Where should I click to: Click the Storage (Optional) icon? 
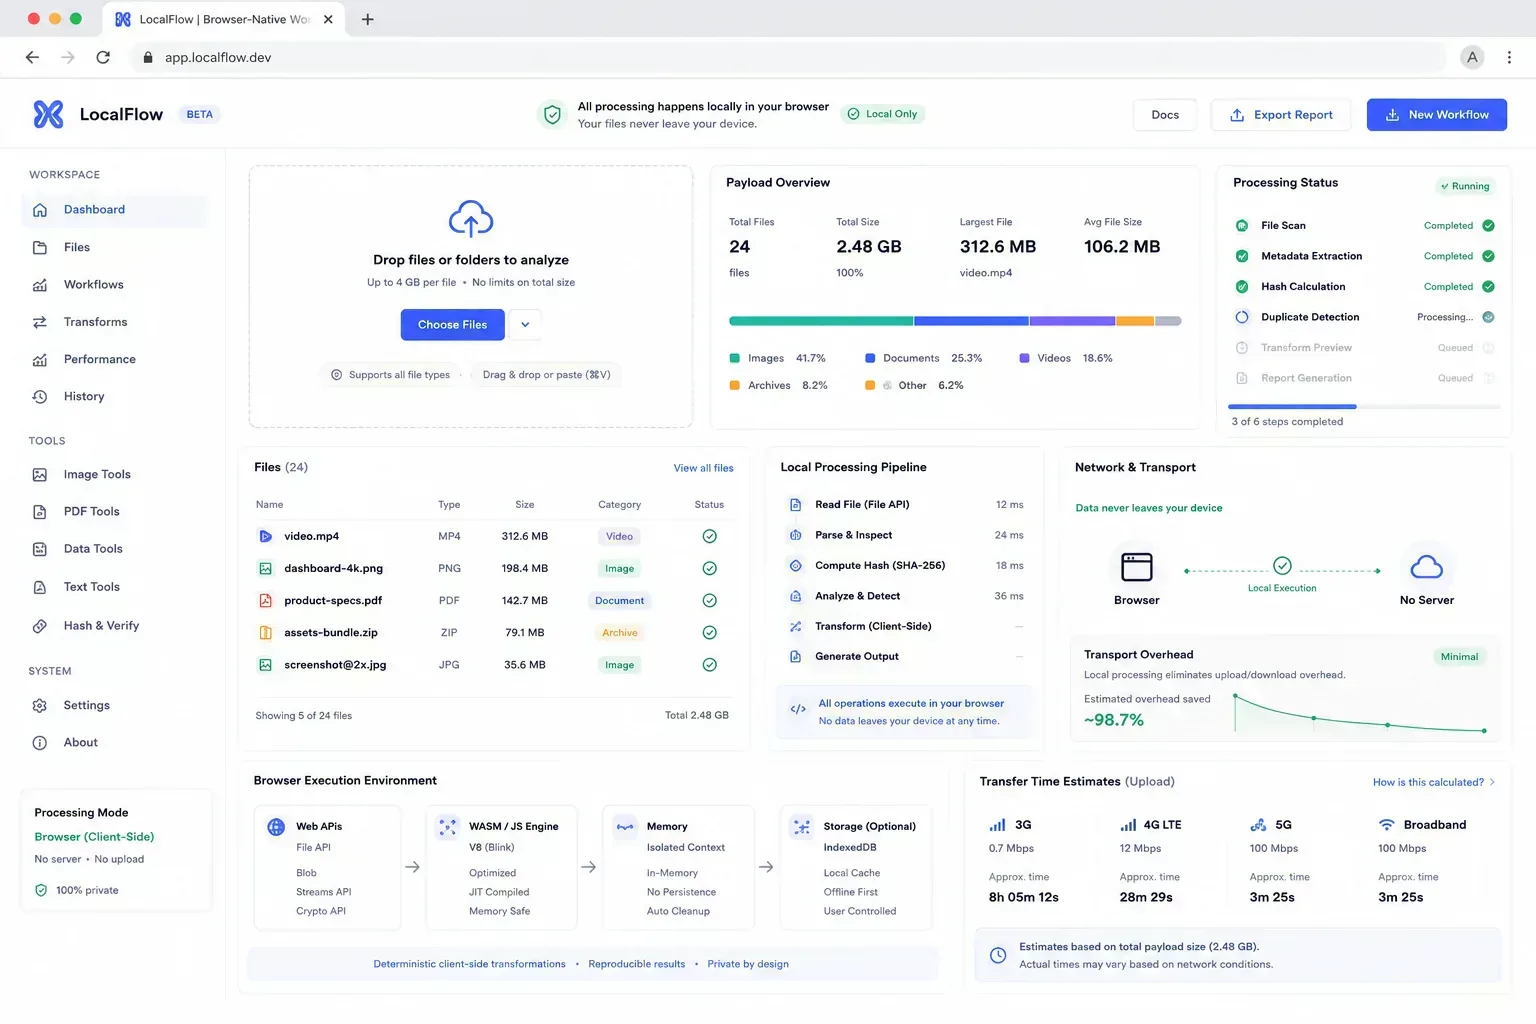(x=801, y=827)
